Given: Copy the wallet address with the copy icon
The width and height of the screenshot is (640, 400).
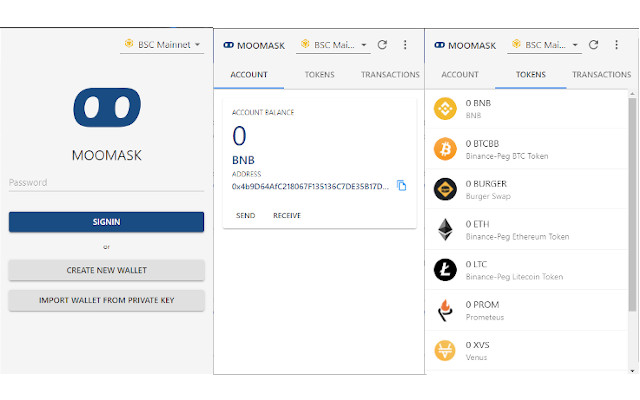Looking at the screenshot, I should (x=401, y=186).
